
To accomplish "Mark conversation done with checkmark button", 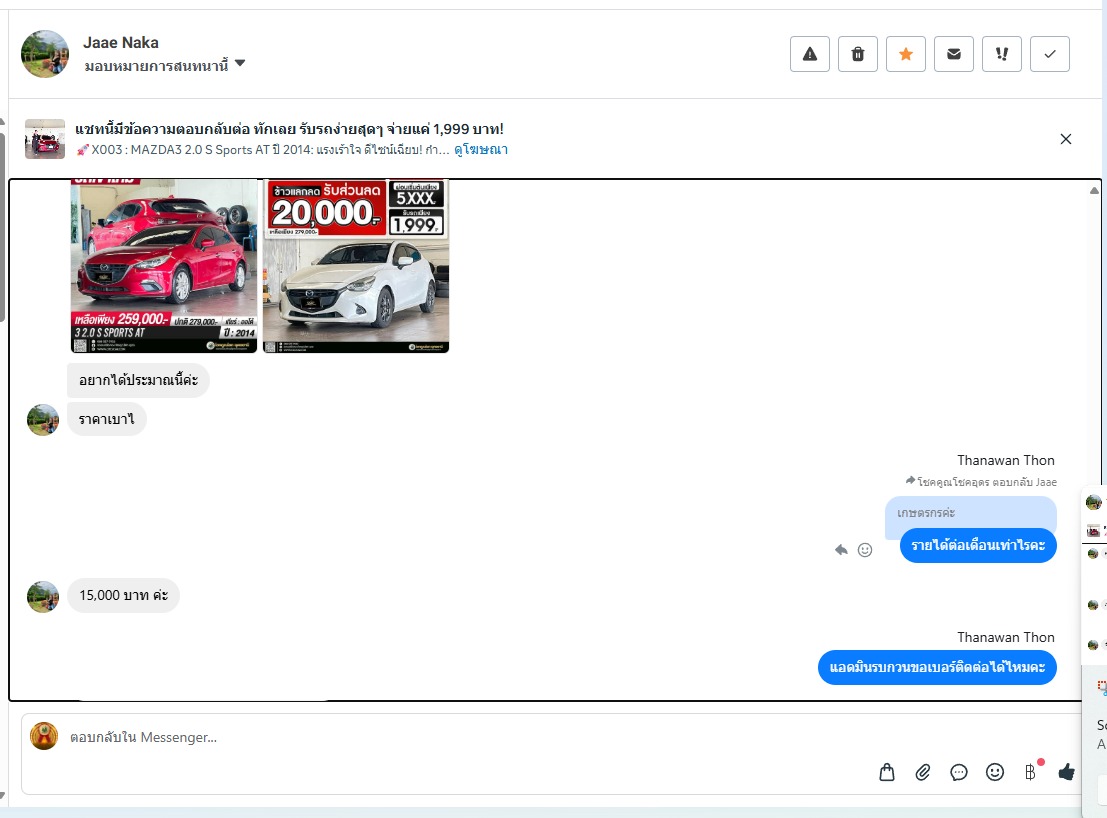I will 1050,54.
